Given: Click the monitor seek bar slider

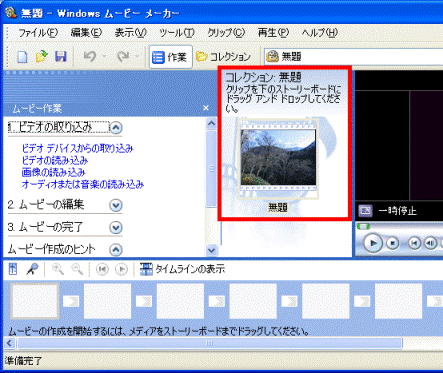Looking at the screenshot, I should (x=363, y=227).
